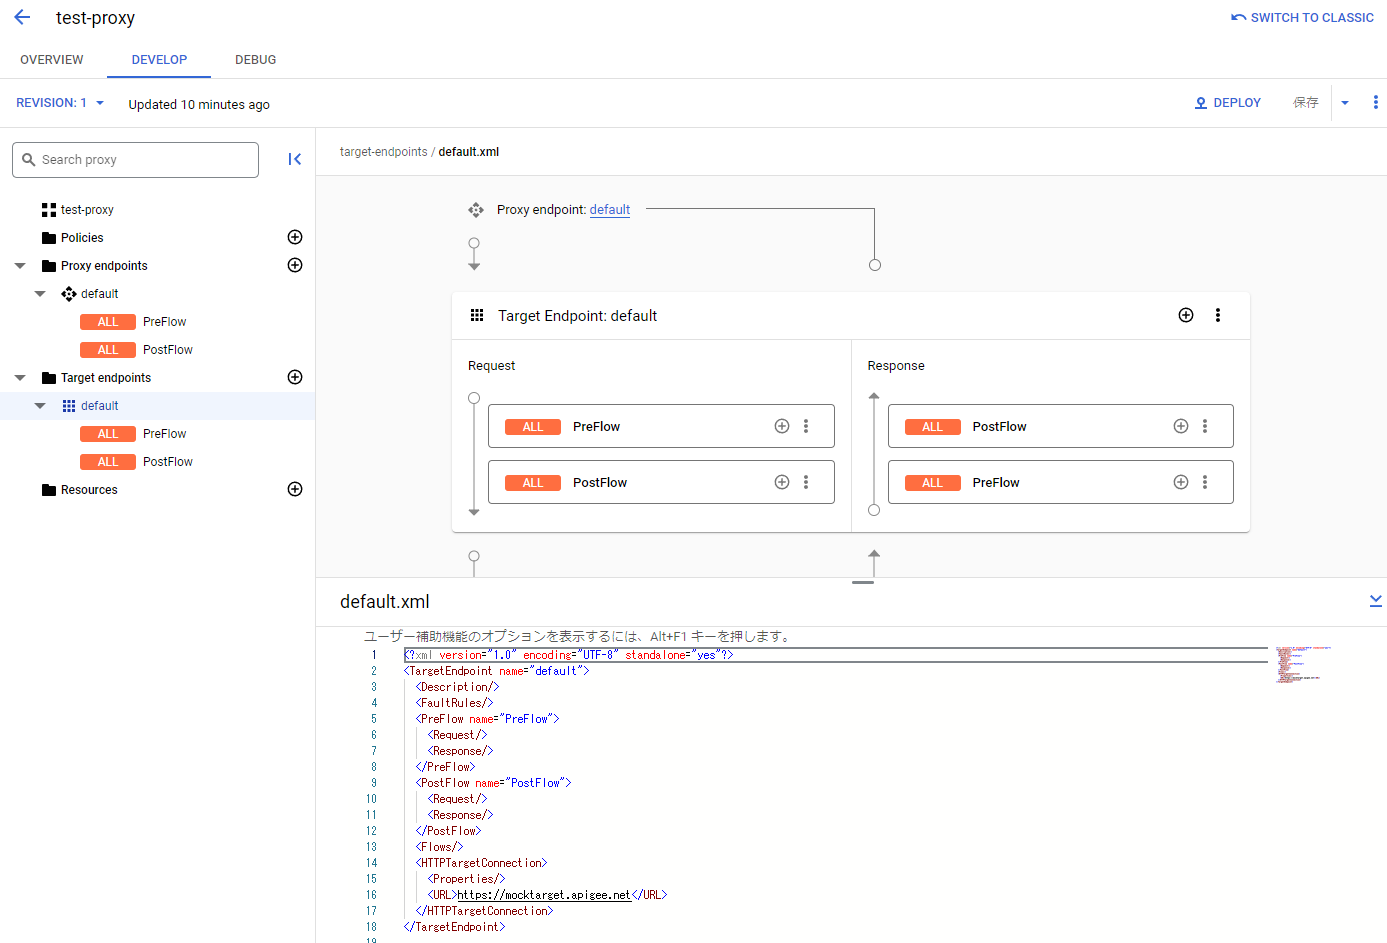Click the XML declaration on line 1
The image size is (1387, 943).
tap(568, 655)
